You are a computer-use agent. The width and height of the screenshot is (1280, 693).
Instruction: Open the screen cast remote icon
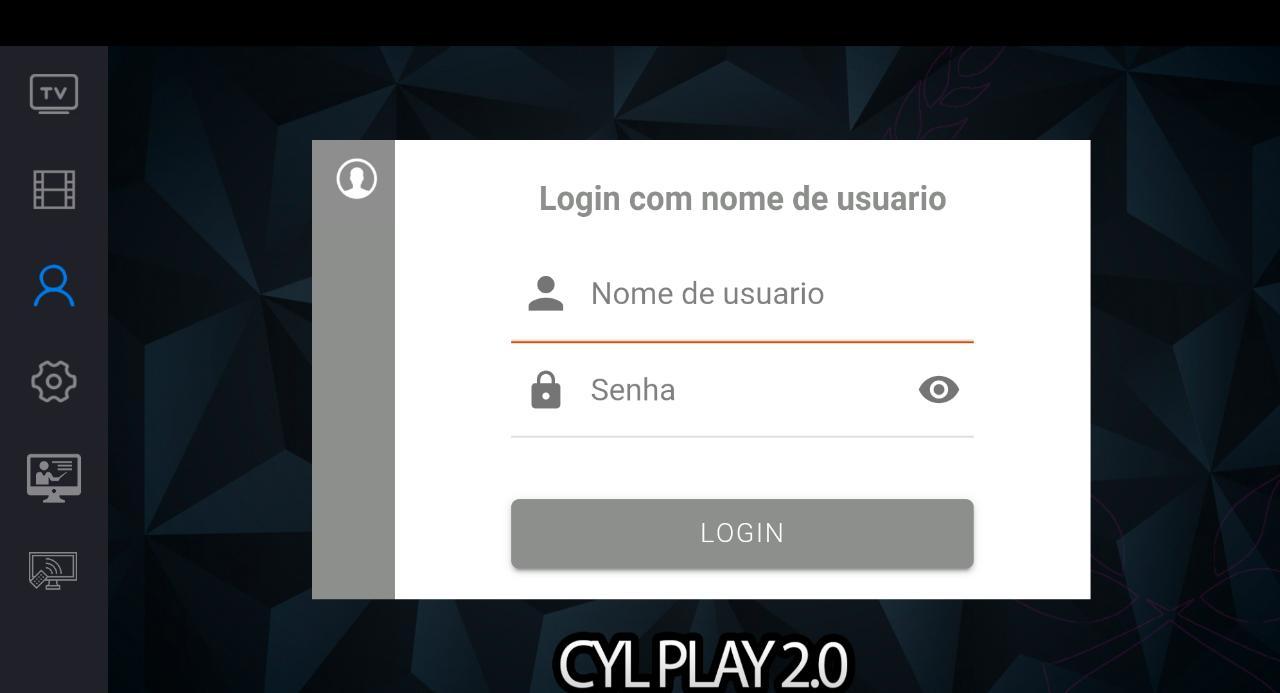pyautogui.click(x=54, y=570)
